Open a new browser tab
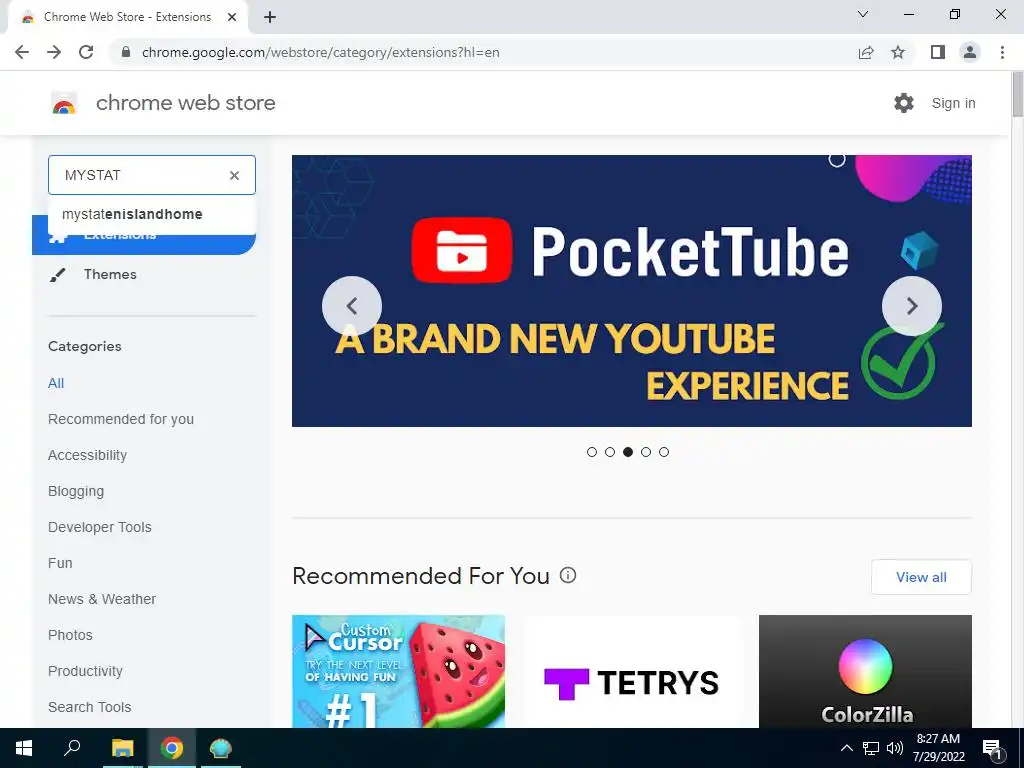Viewport: 1024px width, 768px height. [270, 17]
